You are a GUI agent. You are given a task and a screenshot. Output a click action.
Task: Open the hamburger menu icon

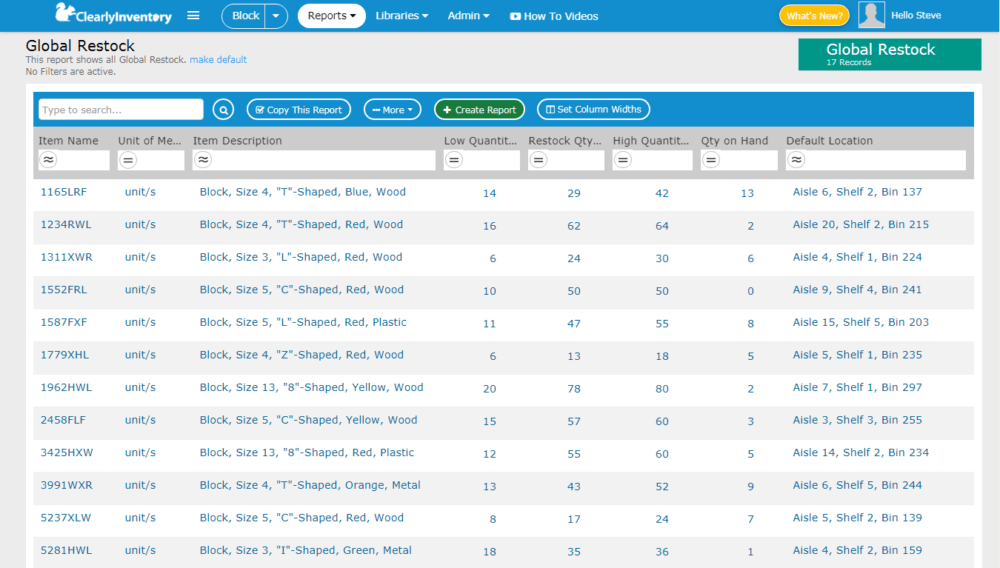pyautogui.click(x=193, y=15)
